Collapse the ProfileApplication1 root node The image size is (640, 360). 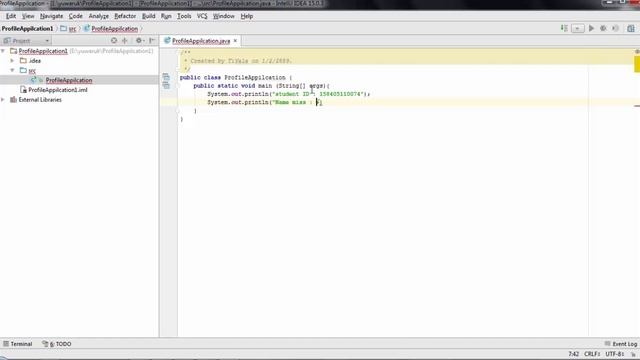coord(3,51)
